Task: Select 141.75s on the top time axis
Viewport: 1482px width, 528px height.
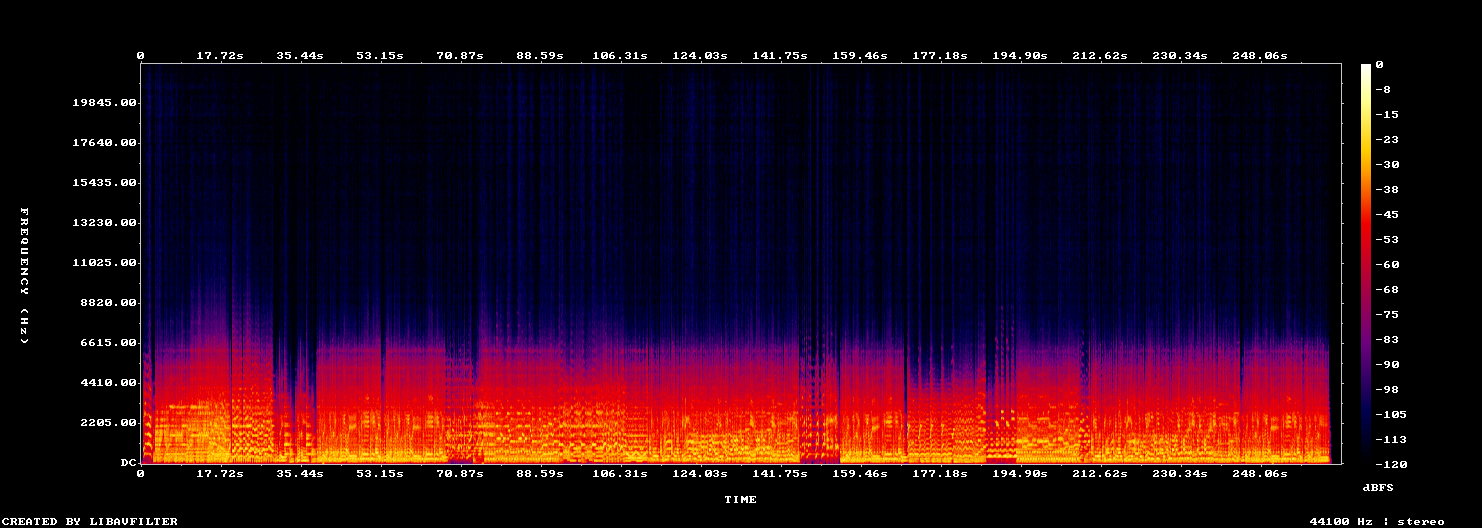Action: 780,55
